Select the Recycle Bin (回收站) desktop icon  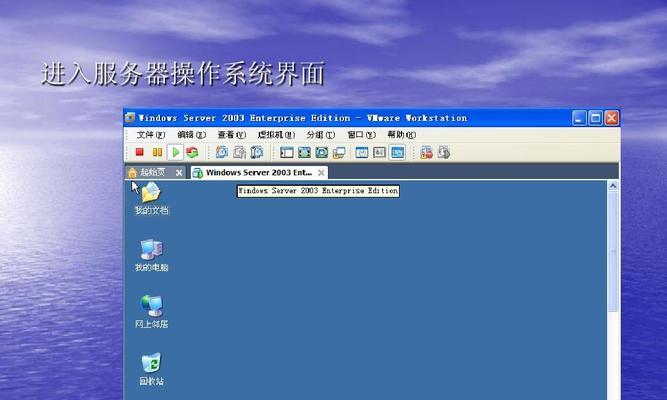151,369
